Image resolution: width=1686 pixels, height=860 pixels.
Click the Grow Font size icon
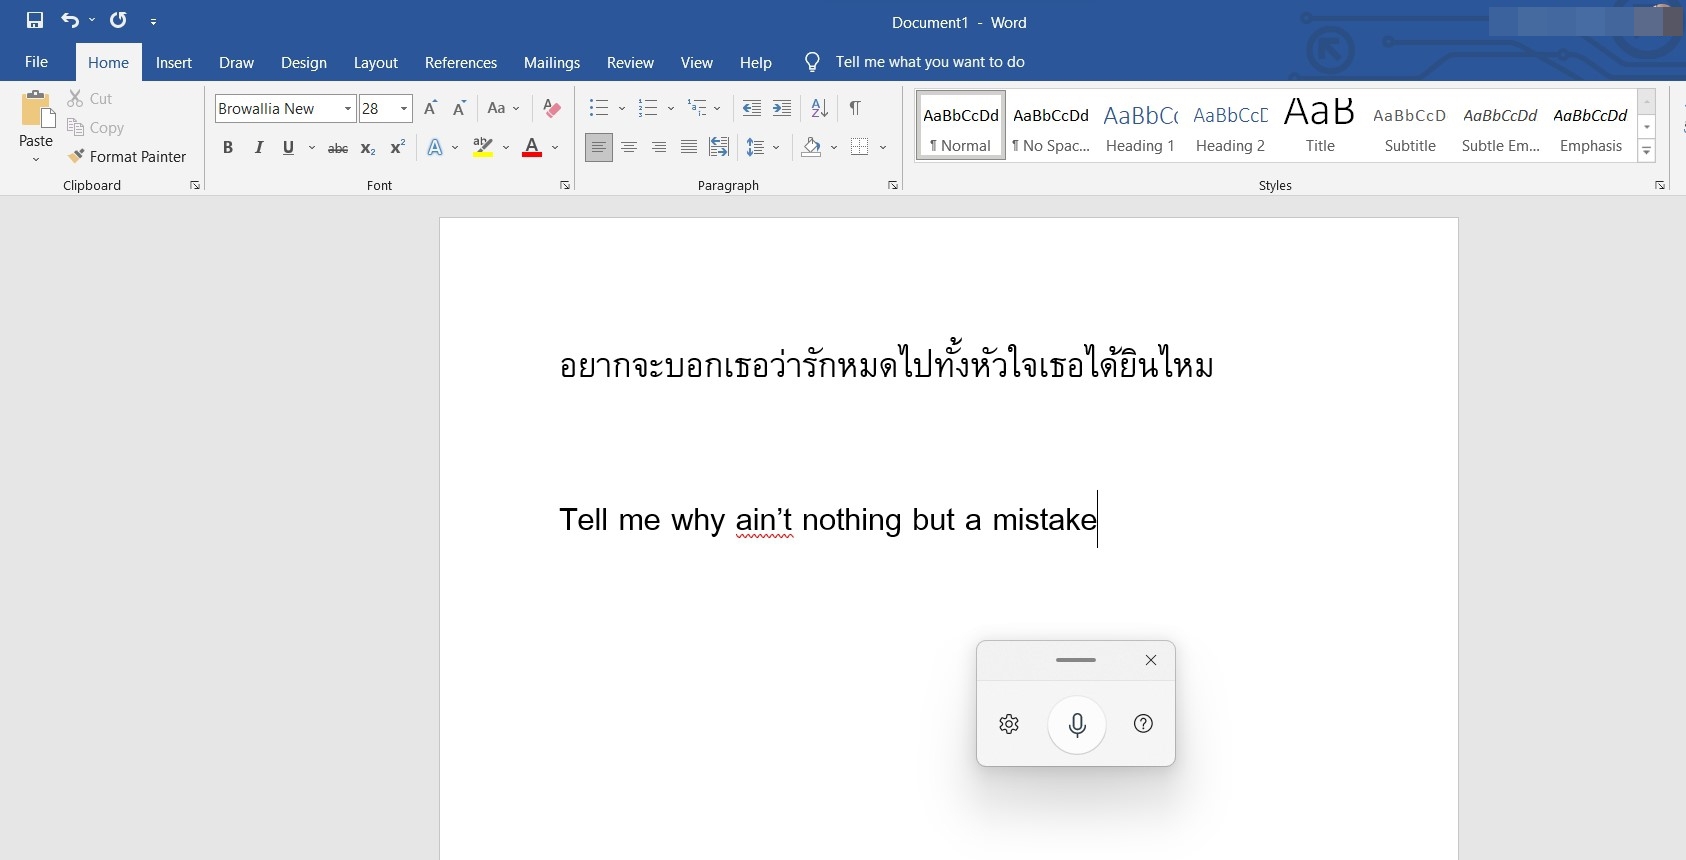pyautogui.click(x=430, y=108)
